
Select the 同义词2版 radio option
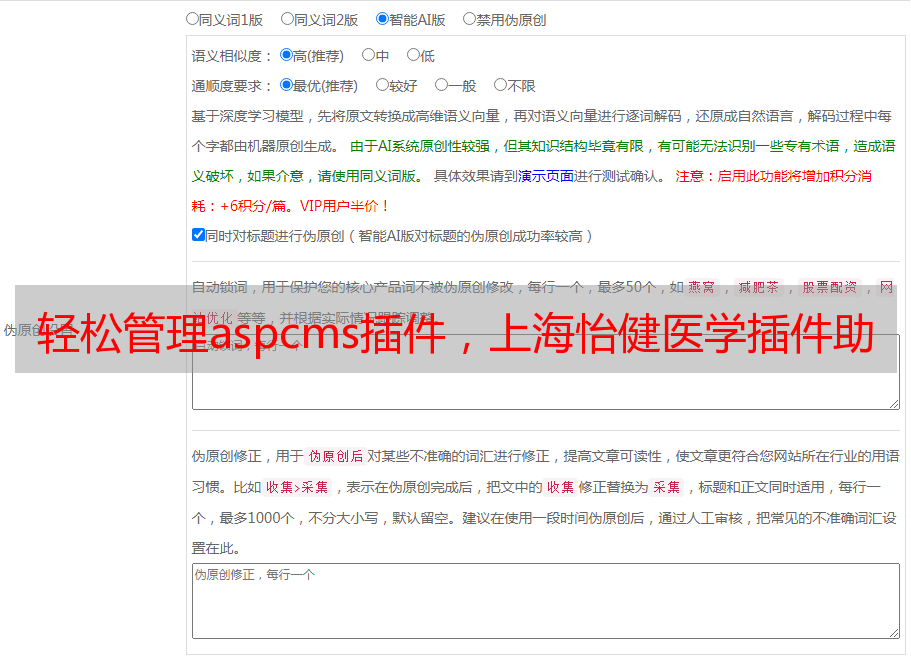click(287, 19)
